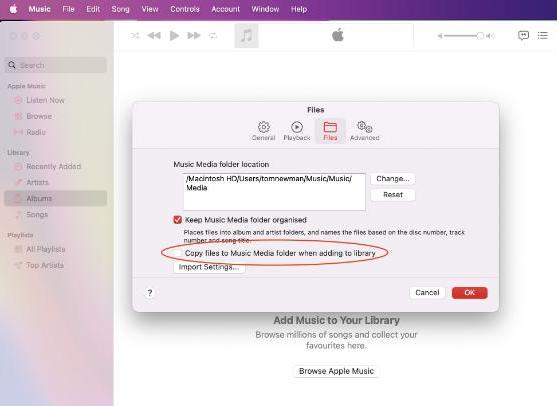Viewport: 557px width, 406px height.
Task: Click the high-volume speaker icon
Action: (491, 36)
